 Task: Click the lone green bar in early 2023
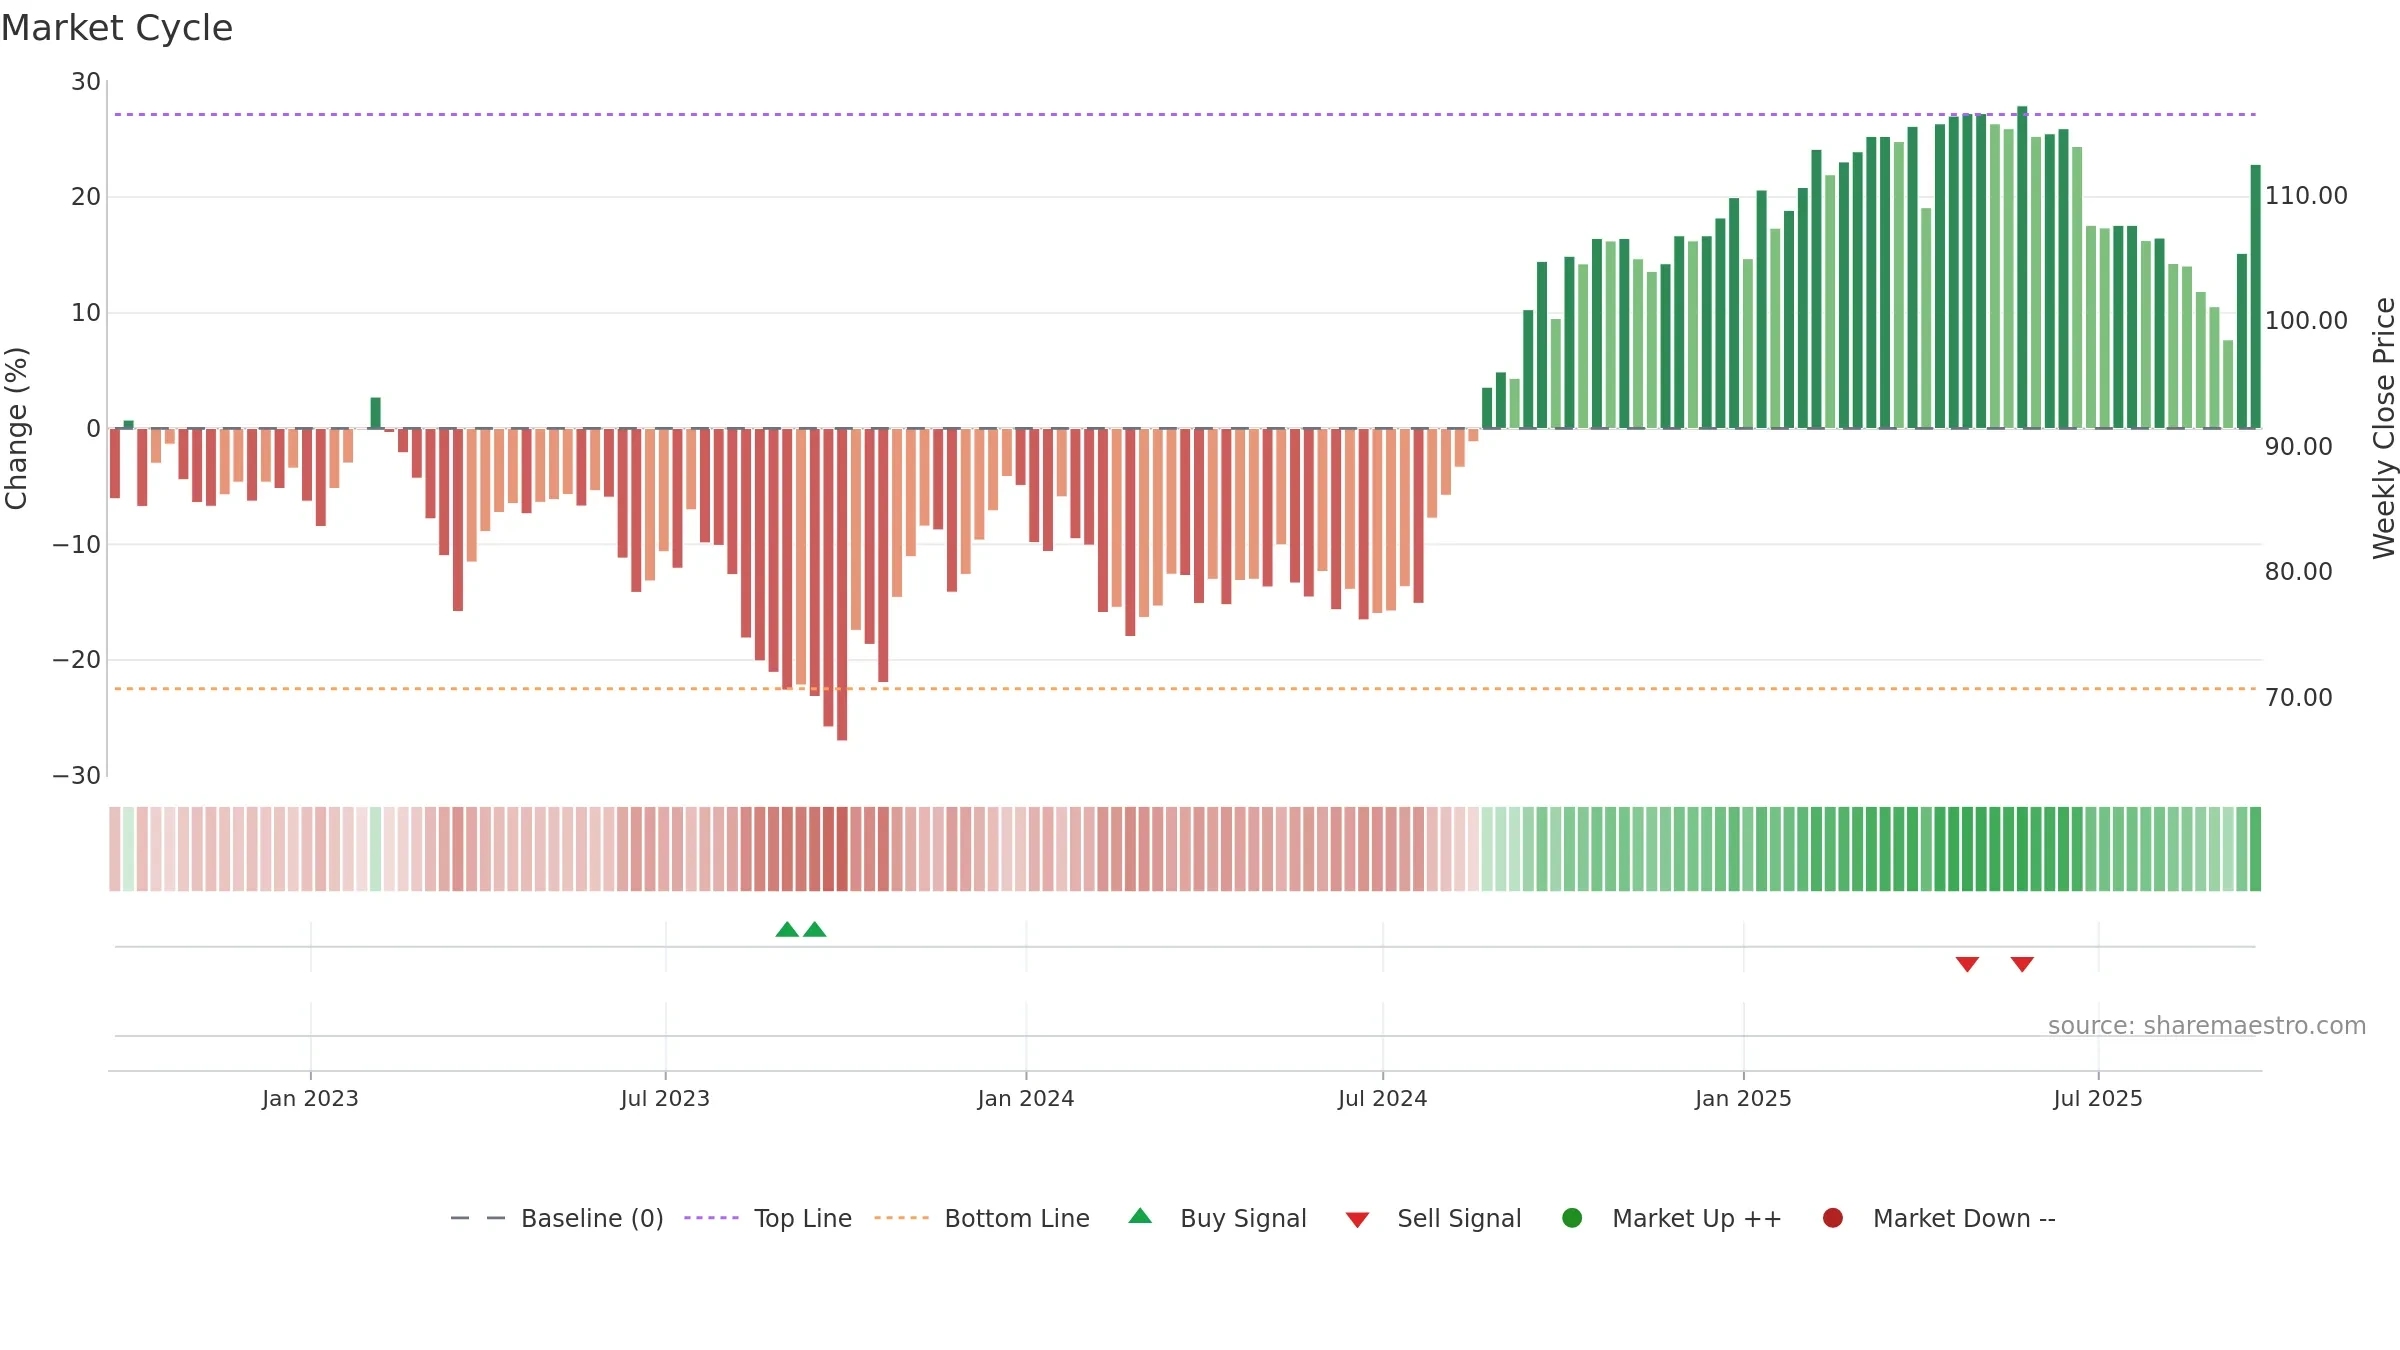[x=375, y=413]
